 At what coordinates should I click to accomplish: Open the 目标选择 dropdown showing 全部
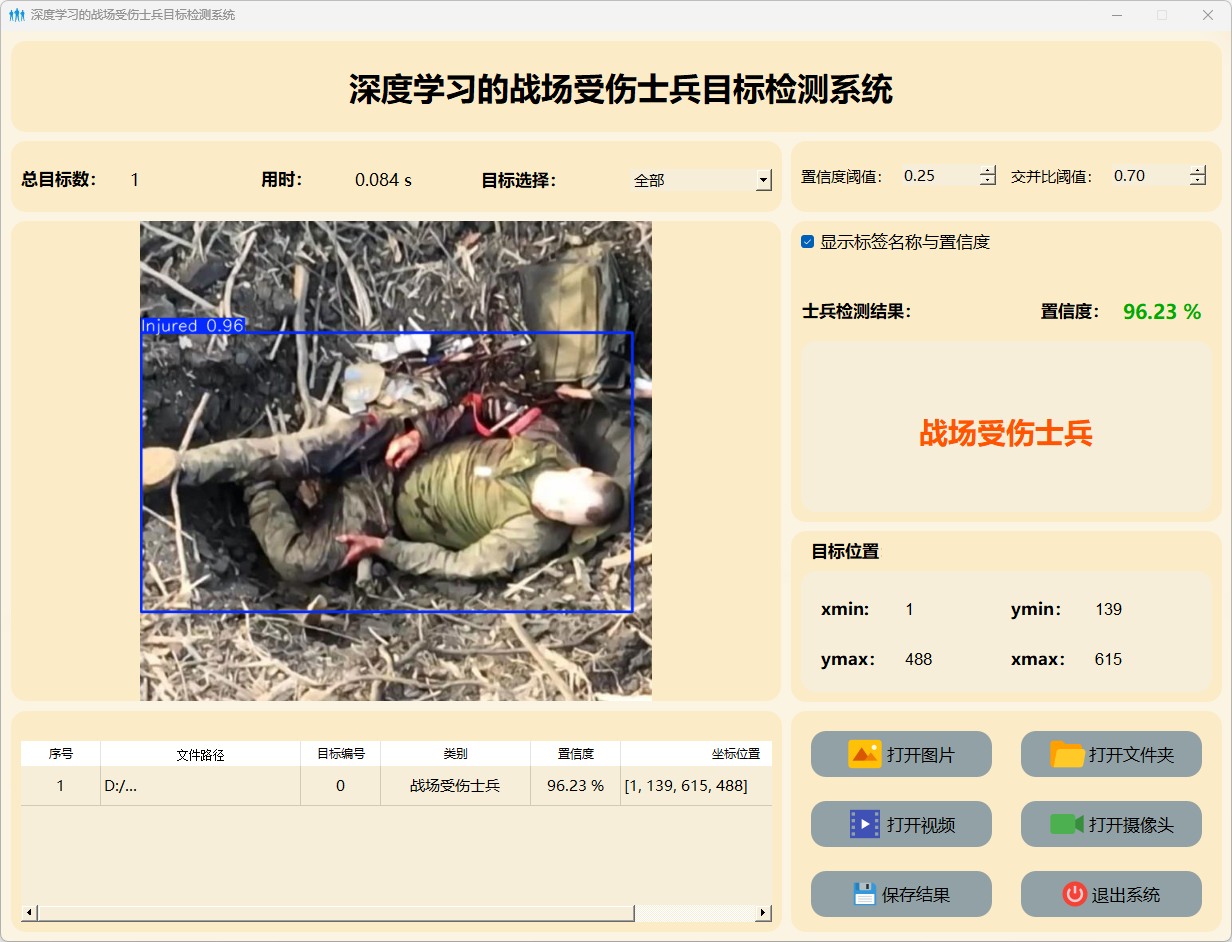click(x=763, y=181)
